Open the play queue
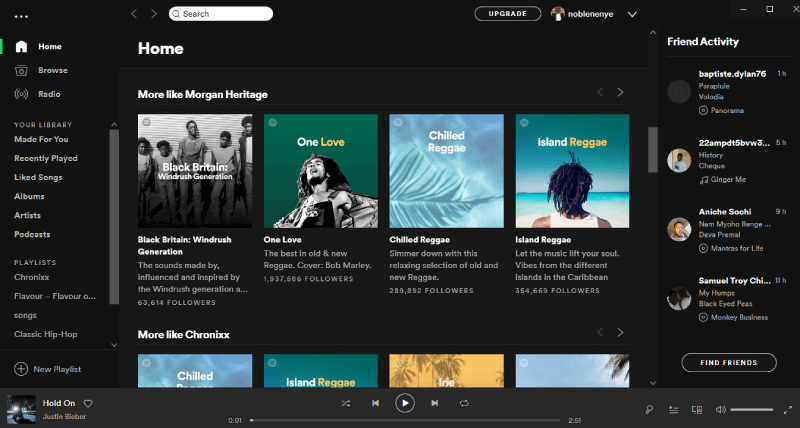Viewport: 800px width, 428px height. point(673,410)
